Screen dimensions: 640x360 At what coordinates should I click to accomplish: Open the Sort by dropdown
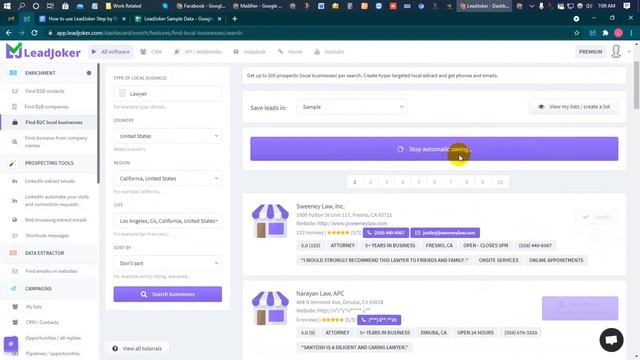[168, 263]
